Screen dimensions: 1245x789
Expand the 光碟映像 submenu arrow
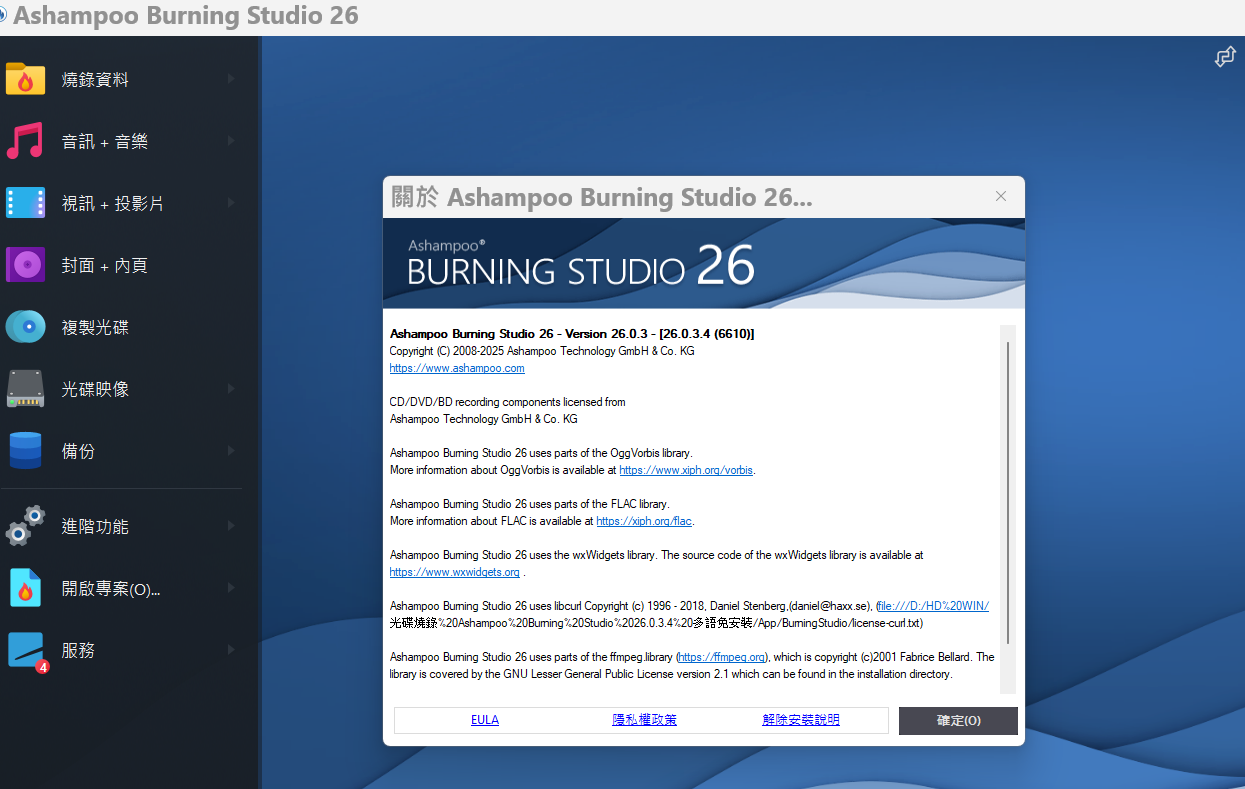(x=231, y=389)
